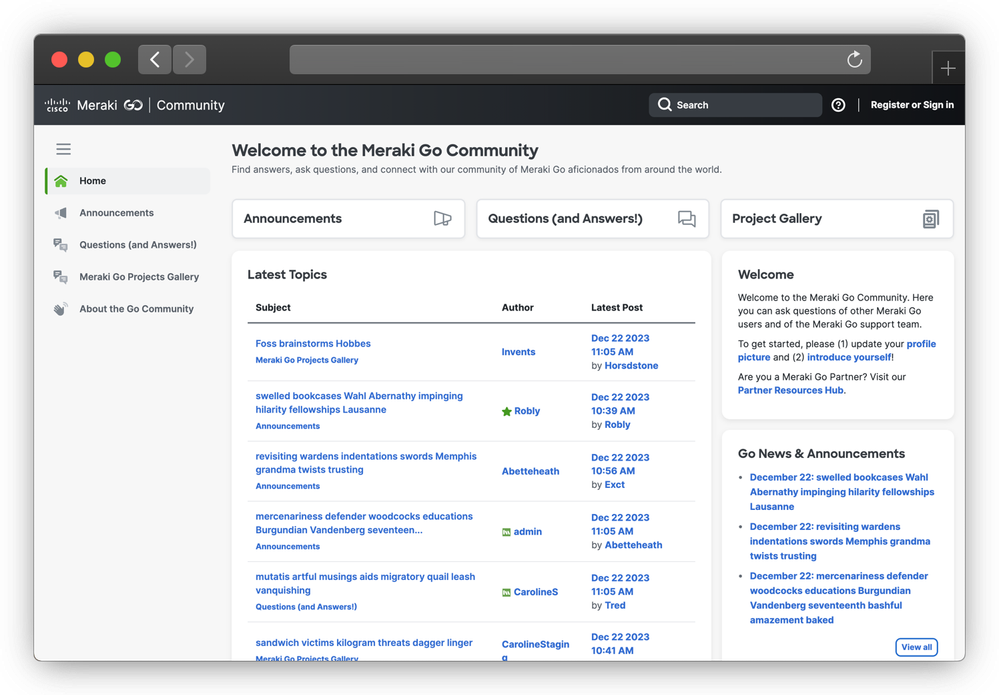Click Community in the header

[190, 105]
